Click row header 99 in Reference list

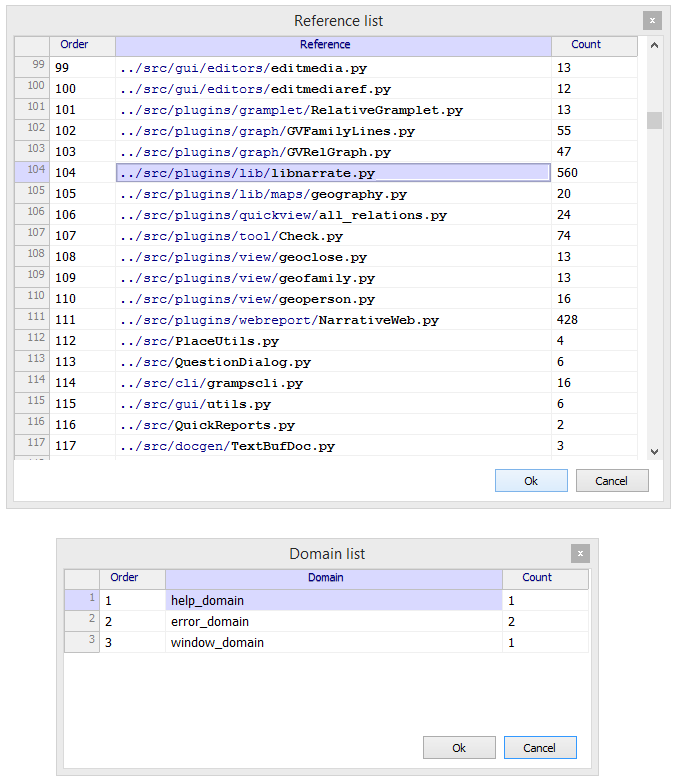tap(32, 67)
